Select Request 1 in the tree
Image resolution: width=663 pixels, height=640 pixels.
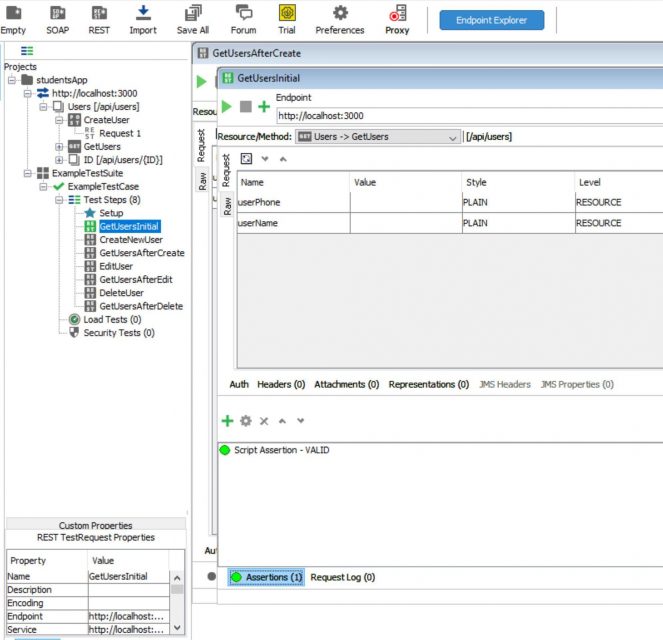[120, 134]
